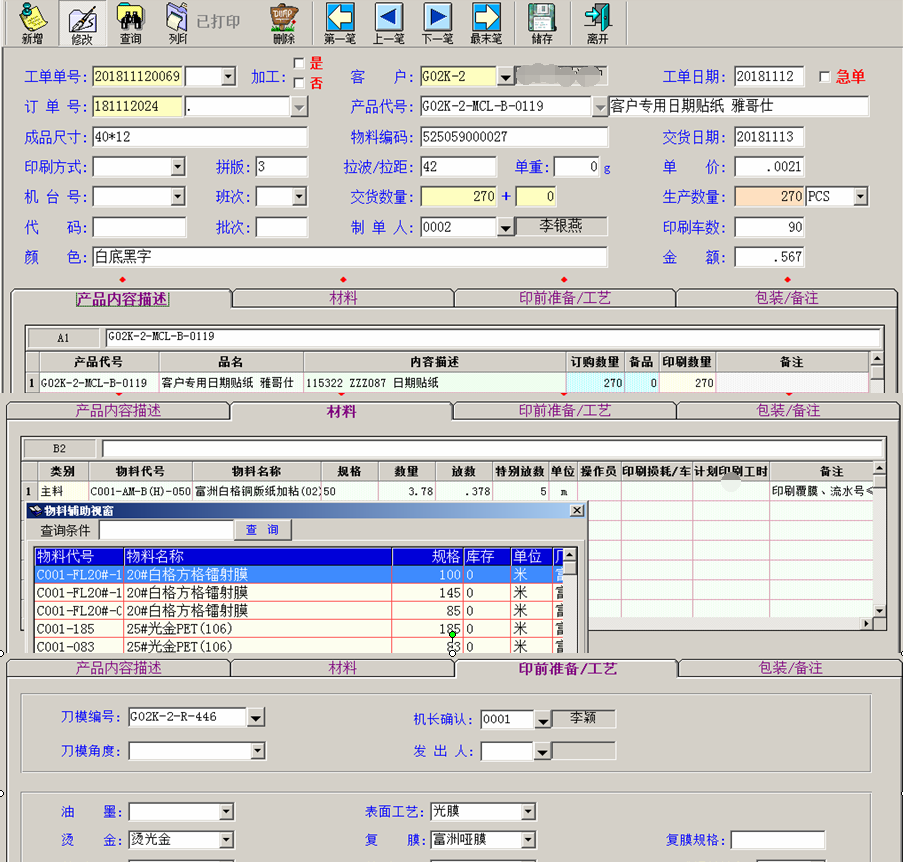903x862 pixels.
Task: Exit using the 离开 icon
Action: (x=598, y=24)
